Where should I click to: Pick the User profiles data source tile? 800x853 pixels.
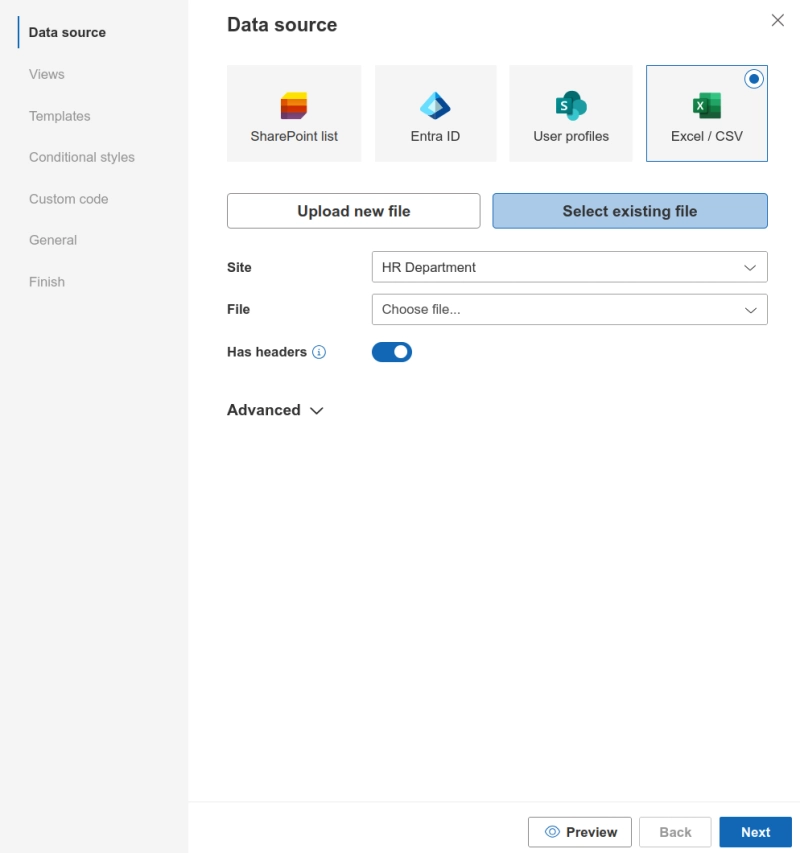[x=570, y=113]
